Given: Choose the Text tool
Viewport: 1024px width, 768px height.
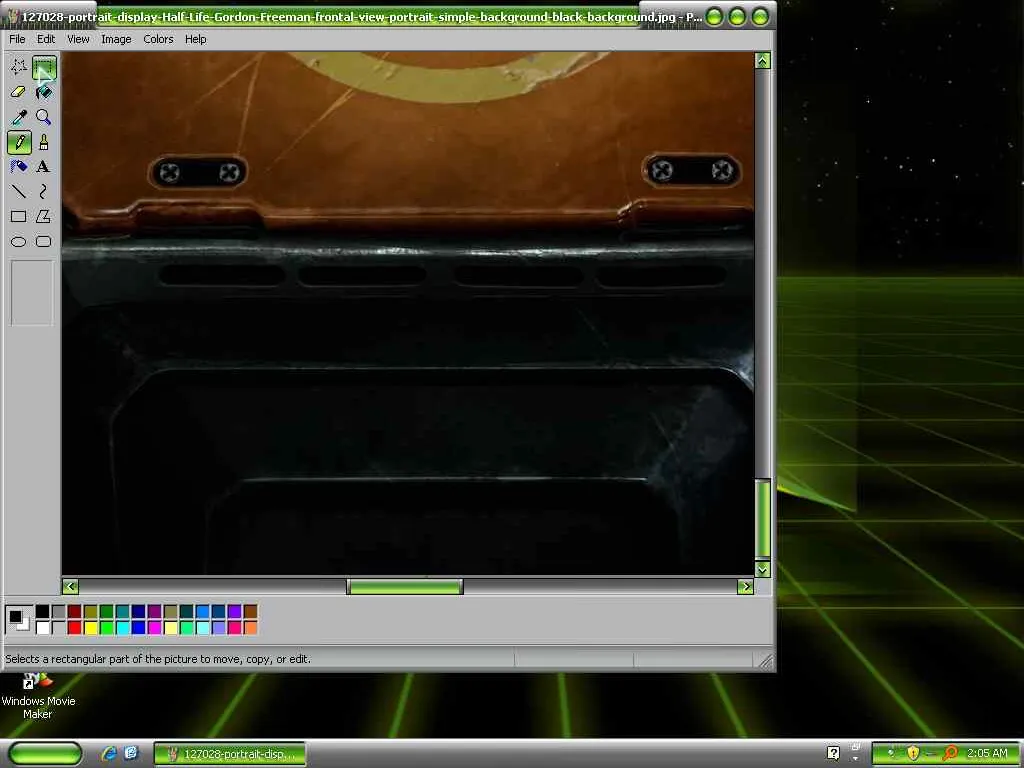Looking at the screenshot, I should 44,167.
